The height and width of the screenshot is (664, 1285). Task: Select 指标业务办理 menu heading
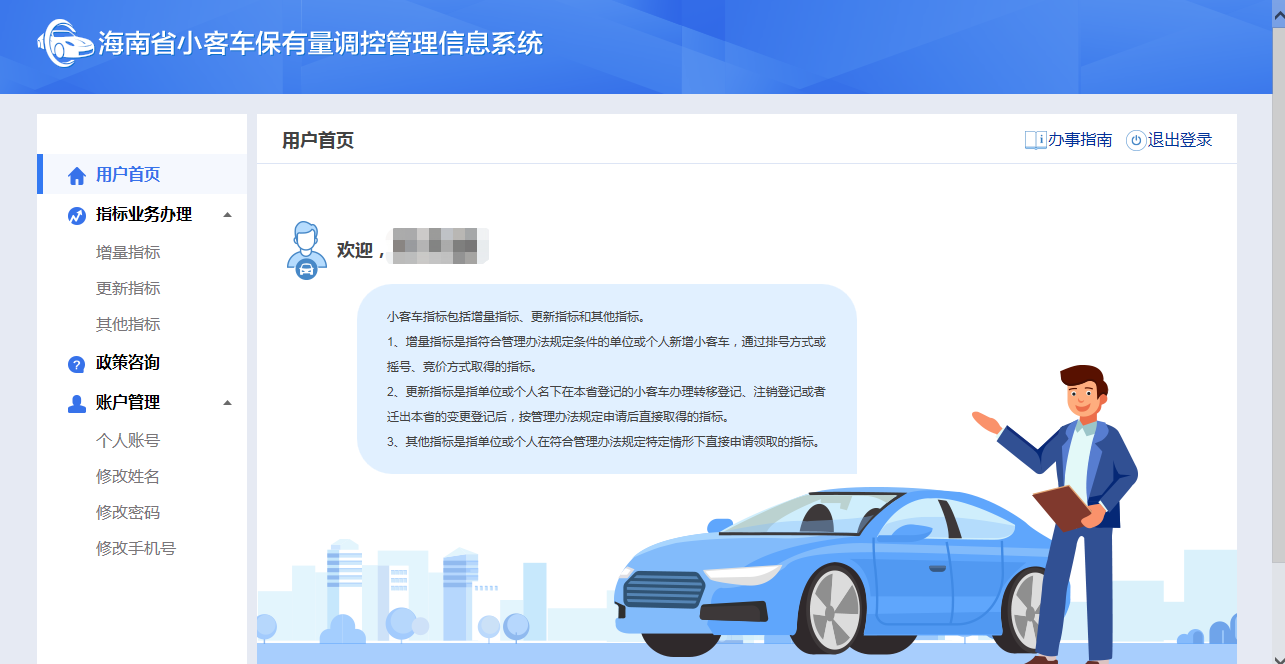pyautogui.click(x=144, y=214)
